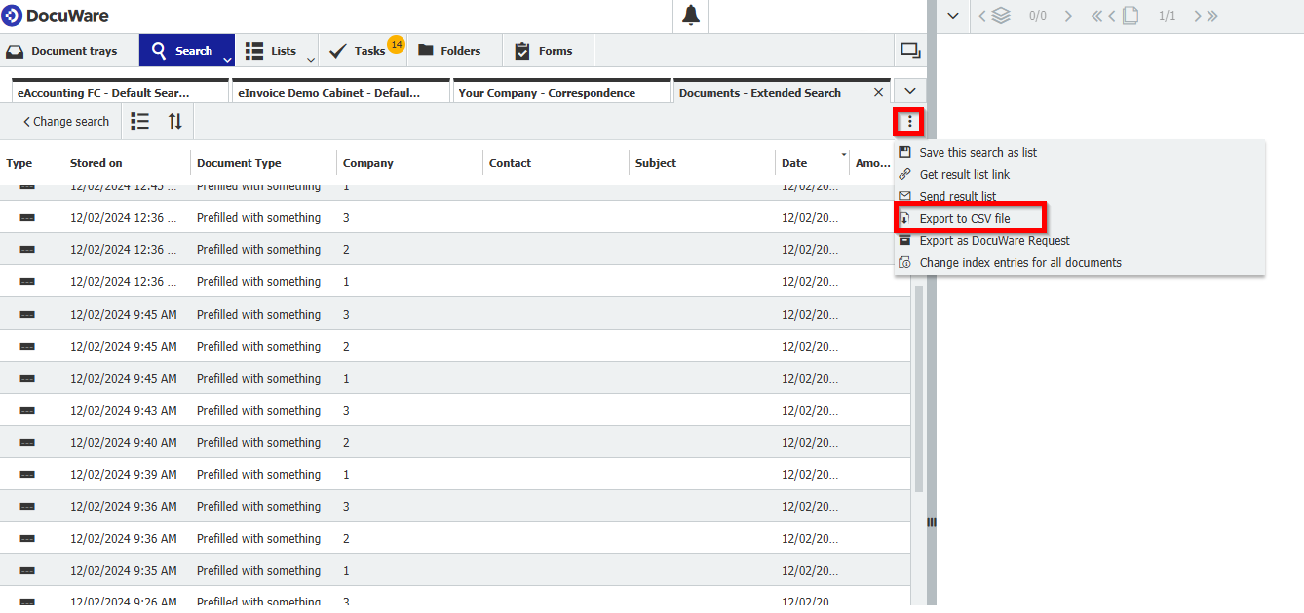Select the eAccounting FC Default Search tab
Screen dimensions: 1304x613
(120, 91)
